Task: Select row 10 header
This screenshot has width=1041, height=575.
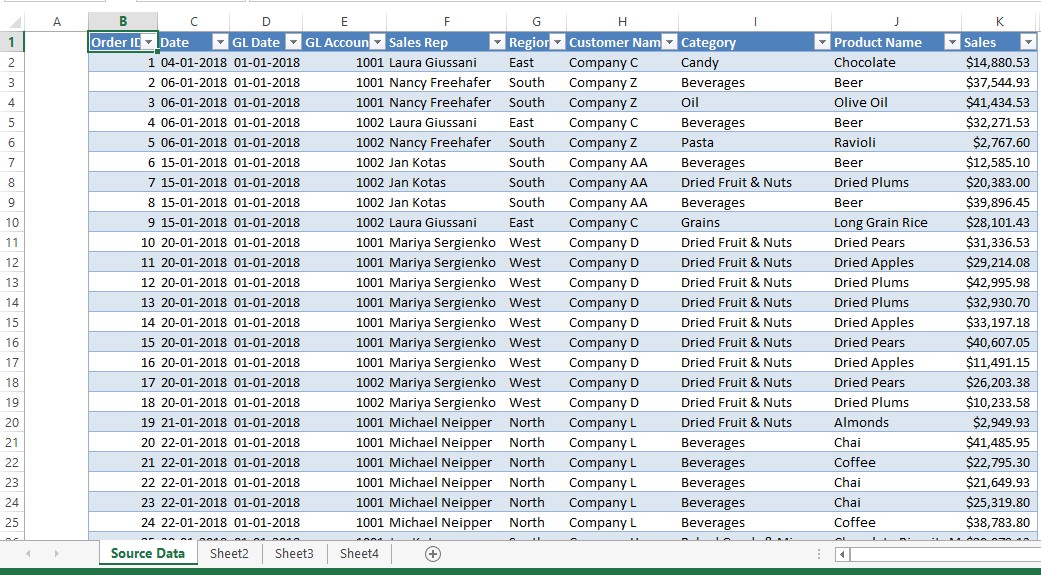Action: (12, 222)
